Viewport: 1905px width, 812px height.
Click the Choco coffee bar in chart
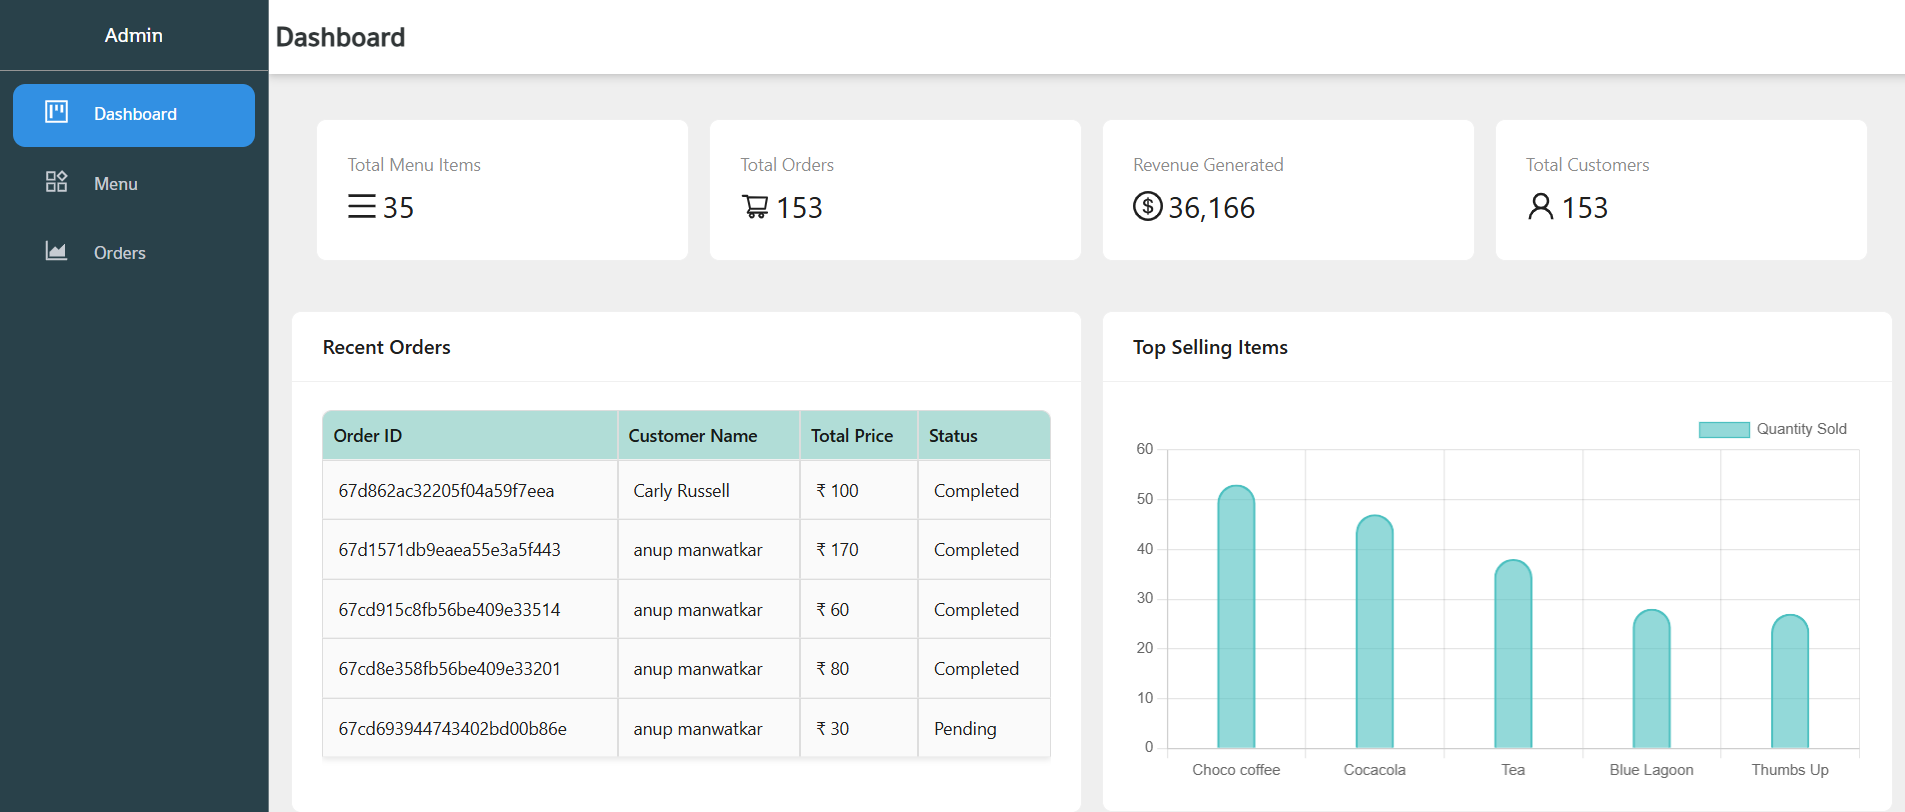(x=1236, y=617)
